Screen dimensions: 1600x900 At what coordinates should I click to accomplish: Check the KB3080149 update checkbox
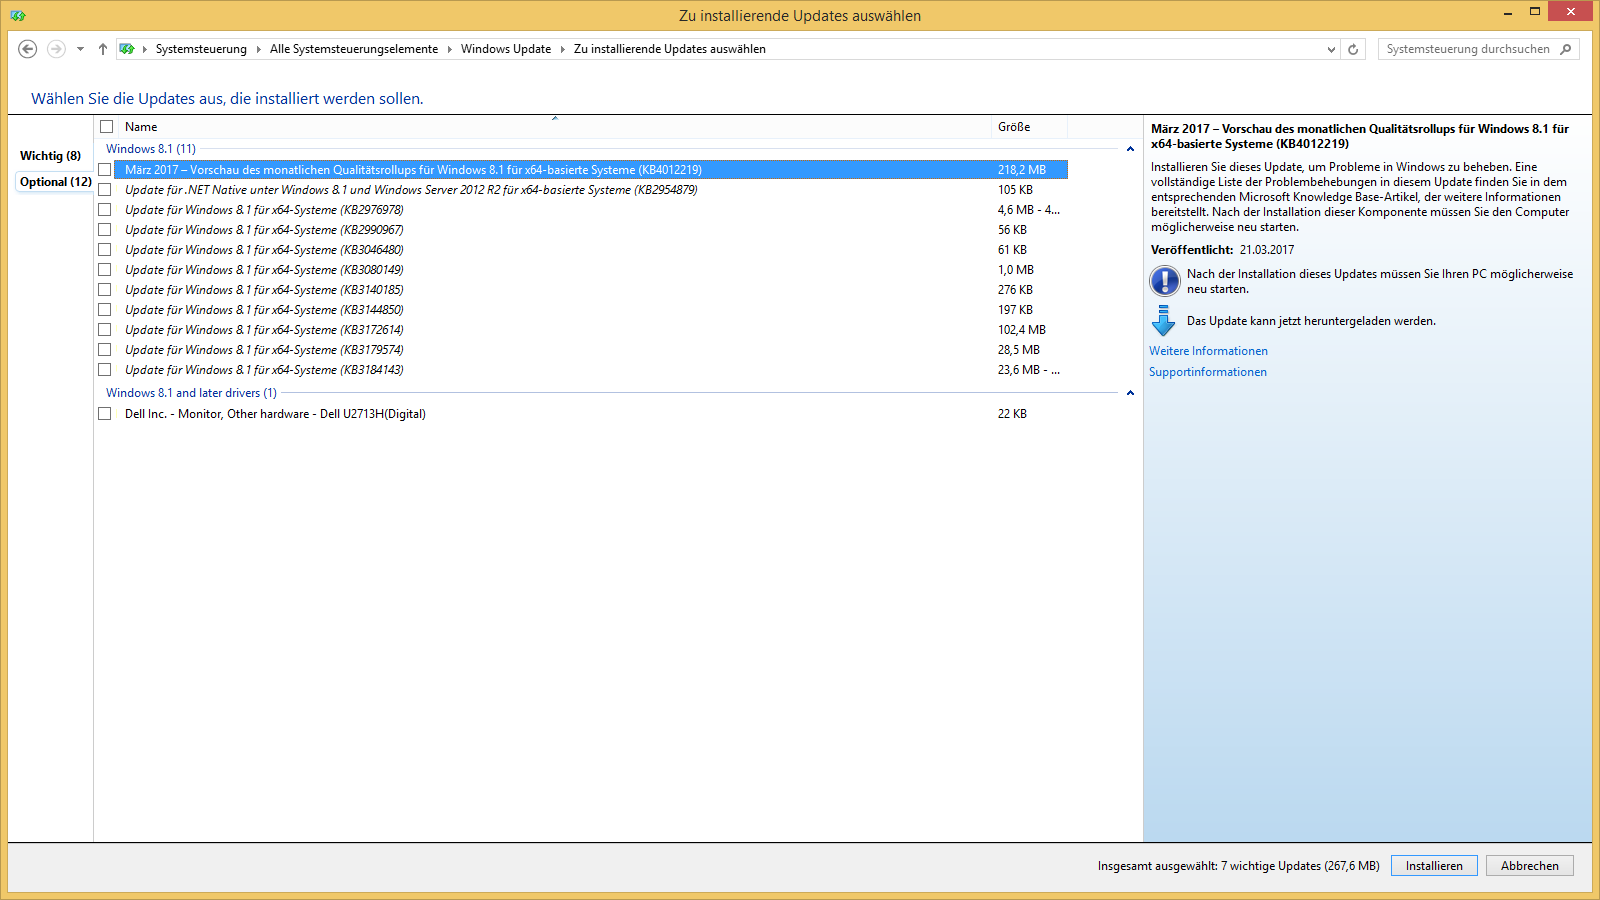[104, 270]
